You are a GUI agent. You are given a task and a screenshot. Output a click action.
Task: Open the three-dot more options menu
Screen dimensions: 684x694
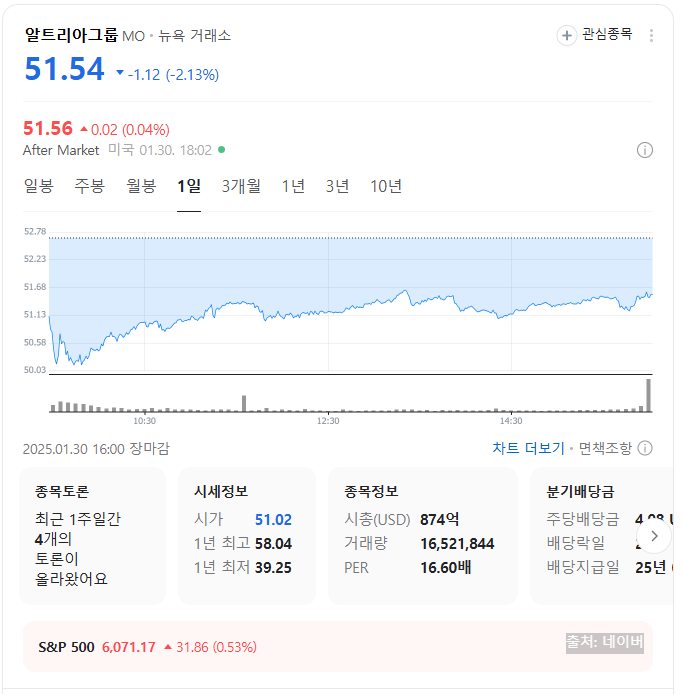coord(651,35)
